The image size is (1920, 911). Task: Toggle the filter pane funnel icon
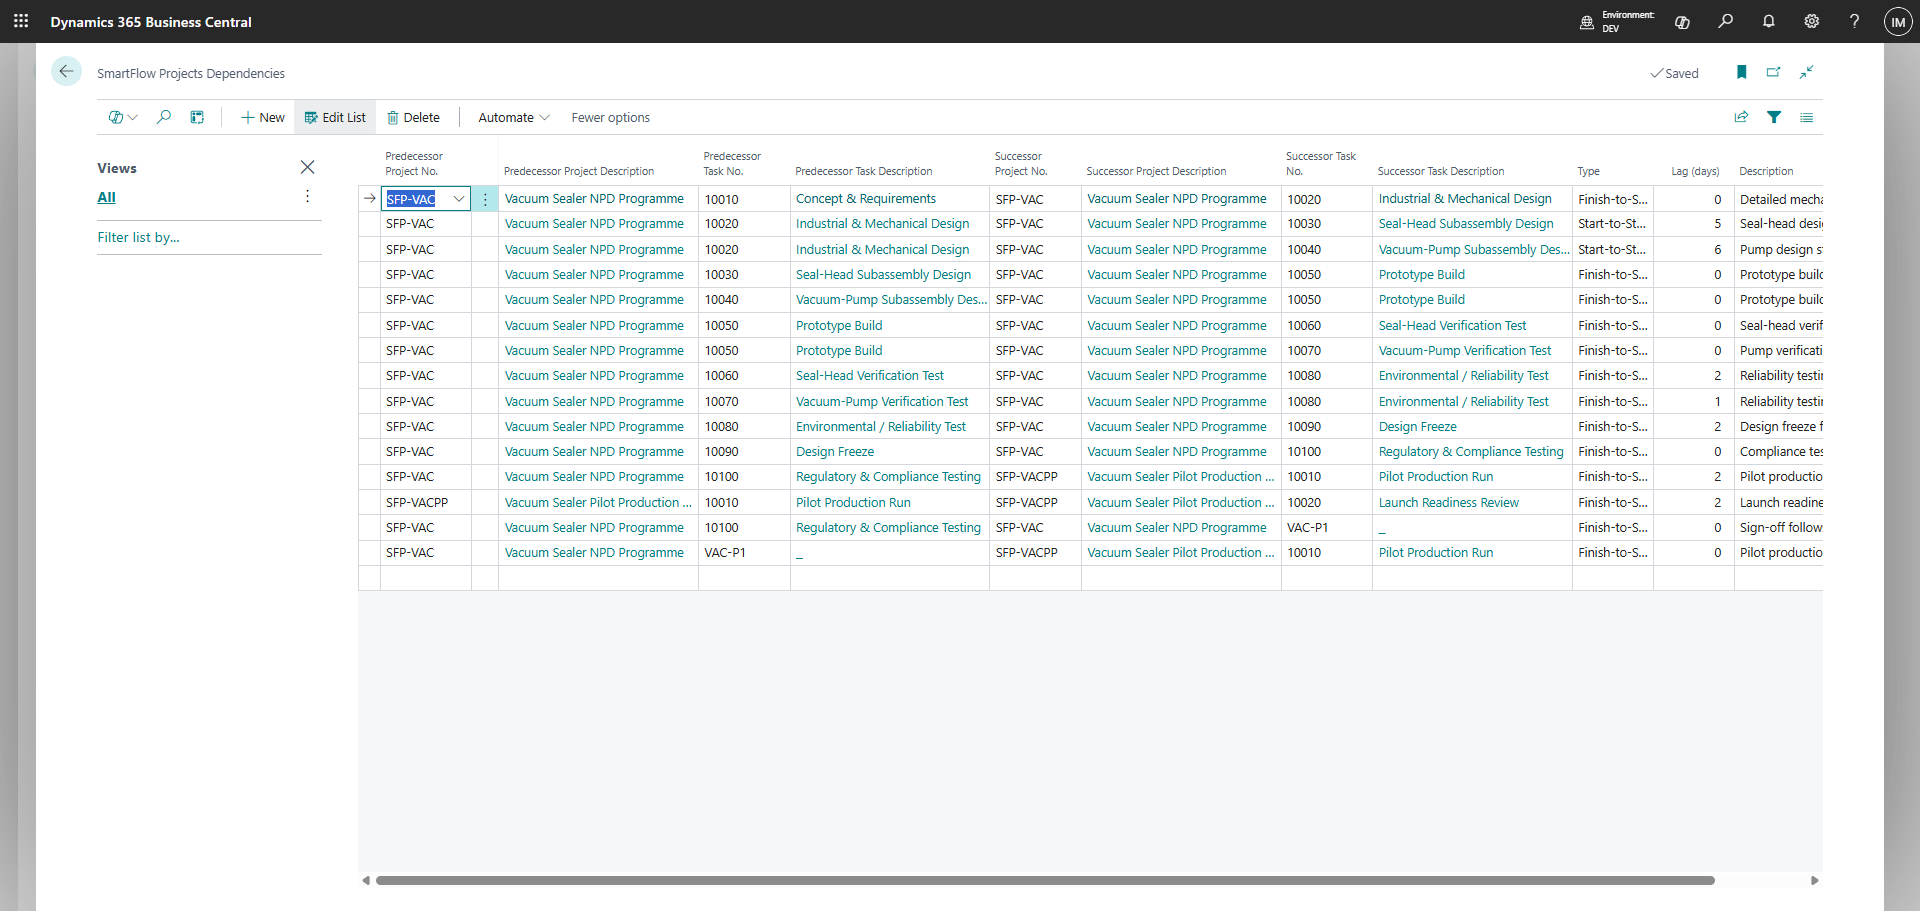point(1774,117)
